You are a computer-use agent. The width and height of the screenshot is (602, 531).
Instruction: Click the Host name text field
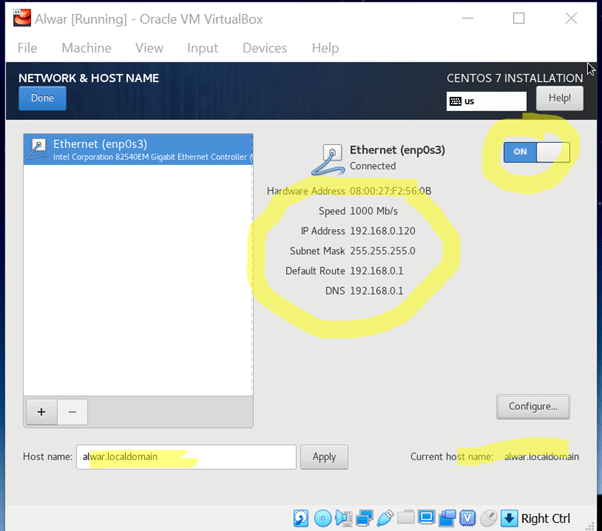tap(186, 456)
